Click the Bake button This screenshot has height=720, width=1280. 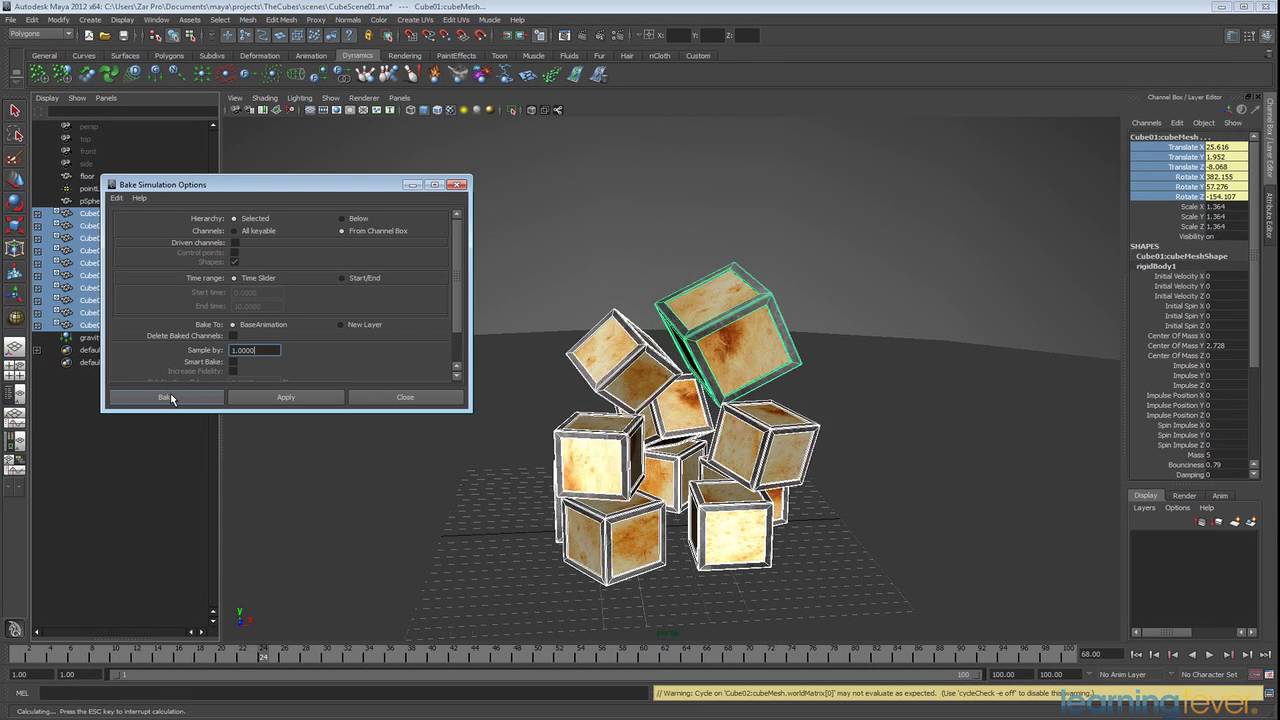[x=166, y=397]
